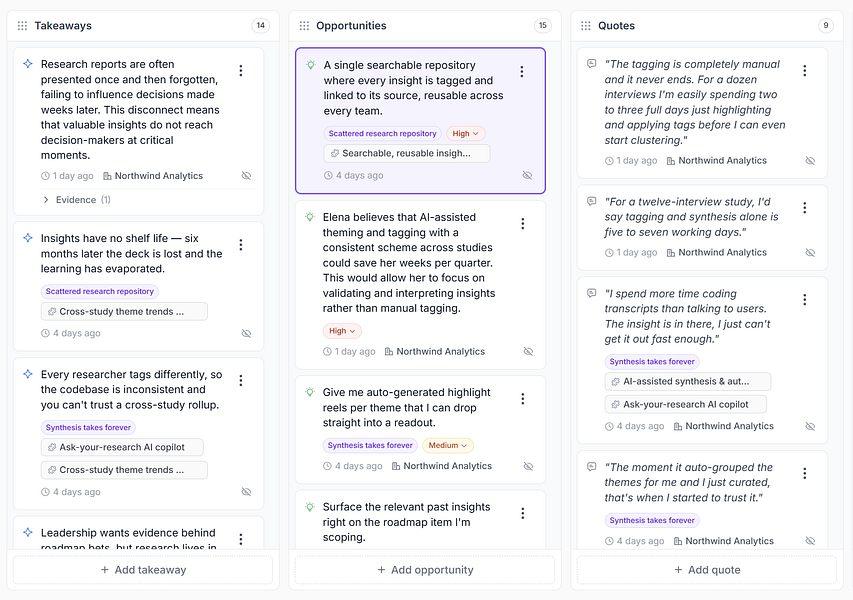Click quote bubble icon on twelve-interview quote
Screen dimensions: 853x600
point(591,201)
